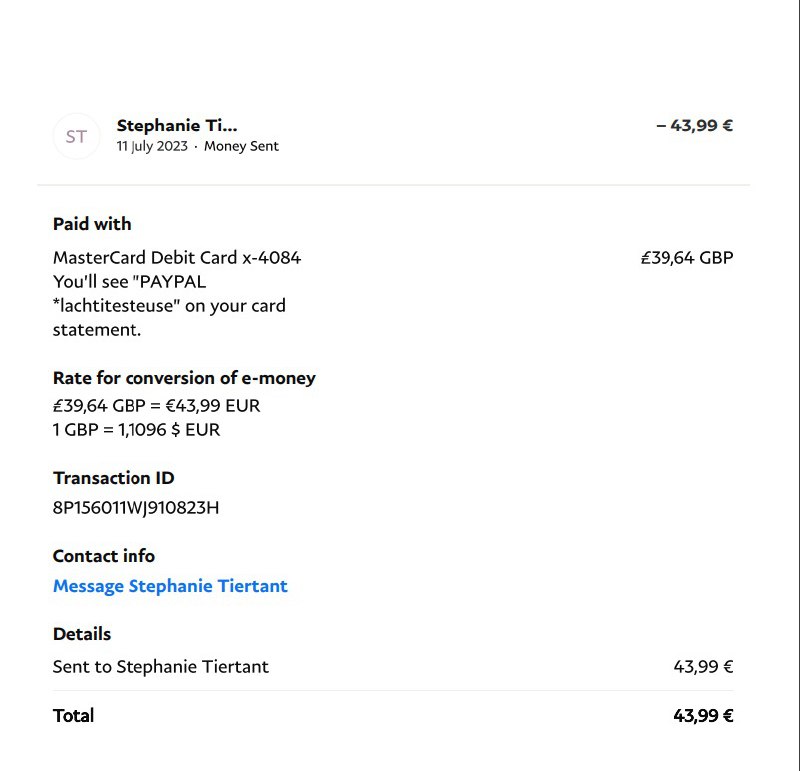Click the Money Sent status label
Viewport: 800px width, 771px height.
[x=241, y=146]
